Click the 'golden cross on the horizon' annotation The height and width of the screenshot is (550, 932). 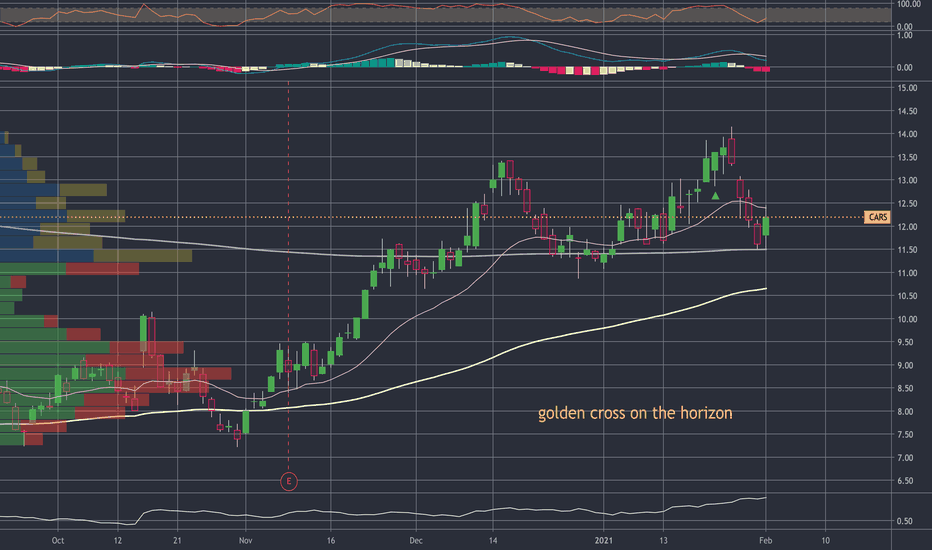[635, 413]
